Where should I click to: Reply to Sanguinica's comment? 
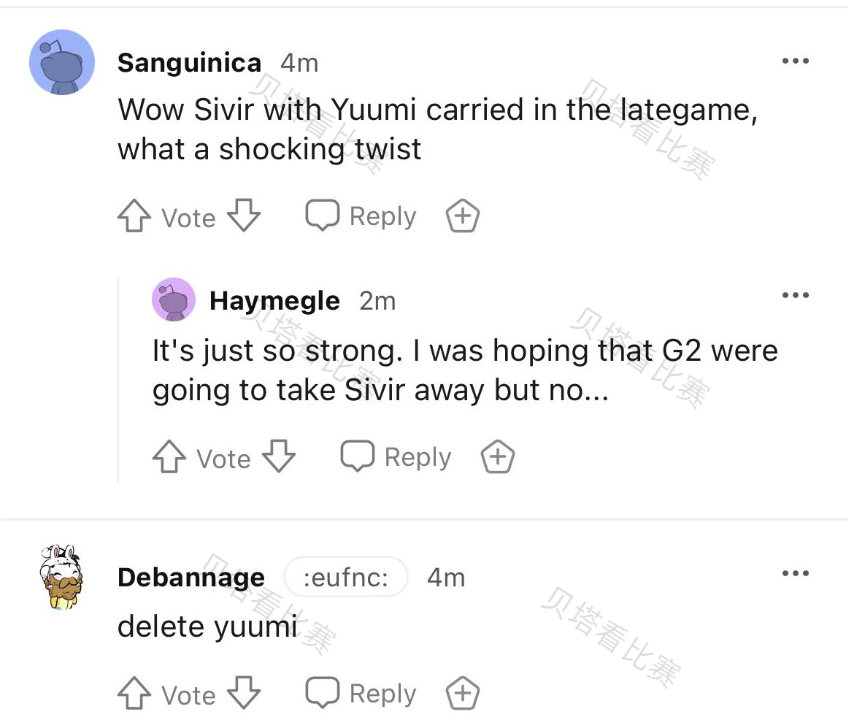[x=361, y=216]
